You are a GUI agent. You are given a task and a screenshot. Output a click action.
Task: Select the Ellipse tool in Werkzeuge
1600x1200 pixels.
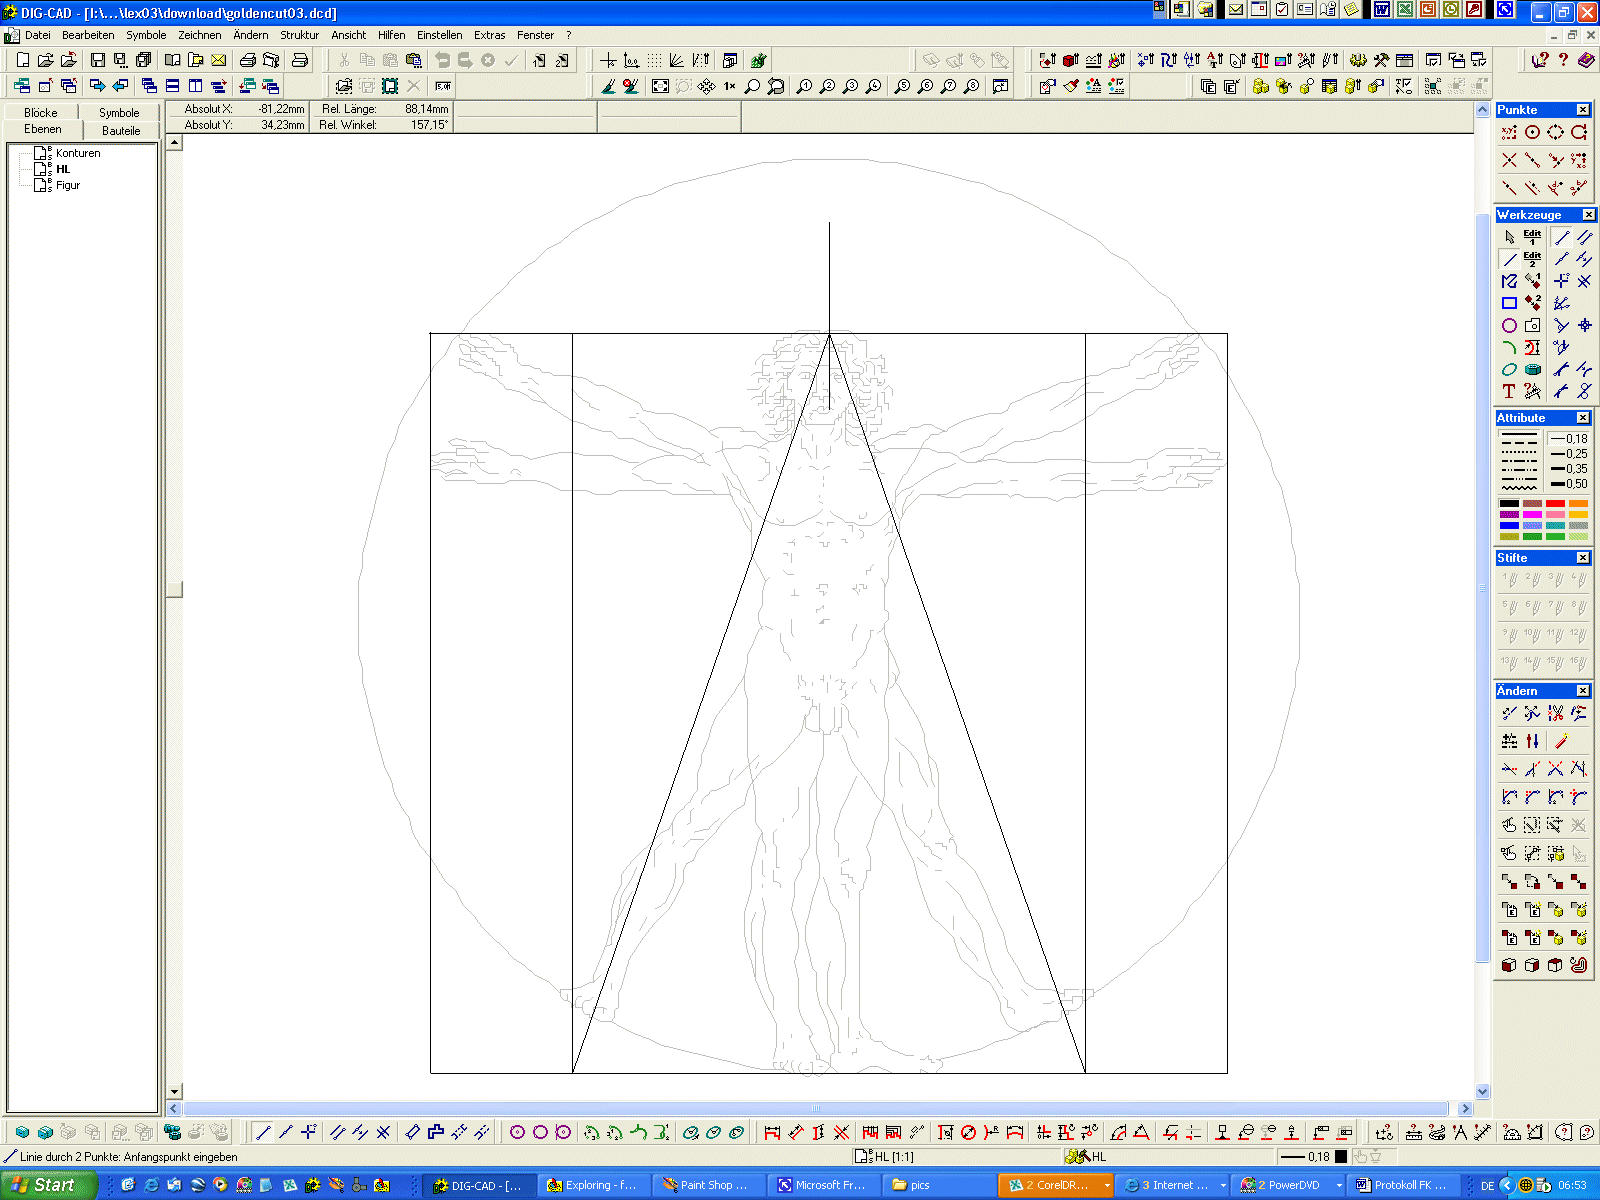(x=1509, y=369)
